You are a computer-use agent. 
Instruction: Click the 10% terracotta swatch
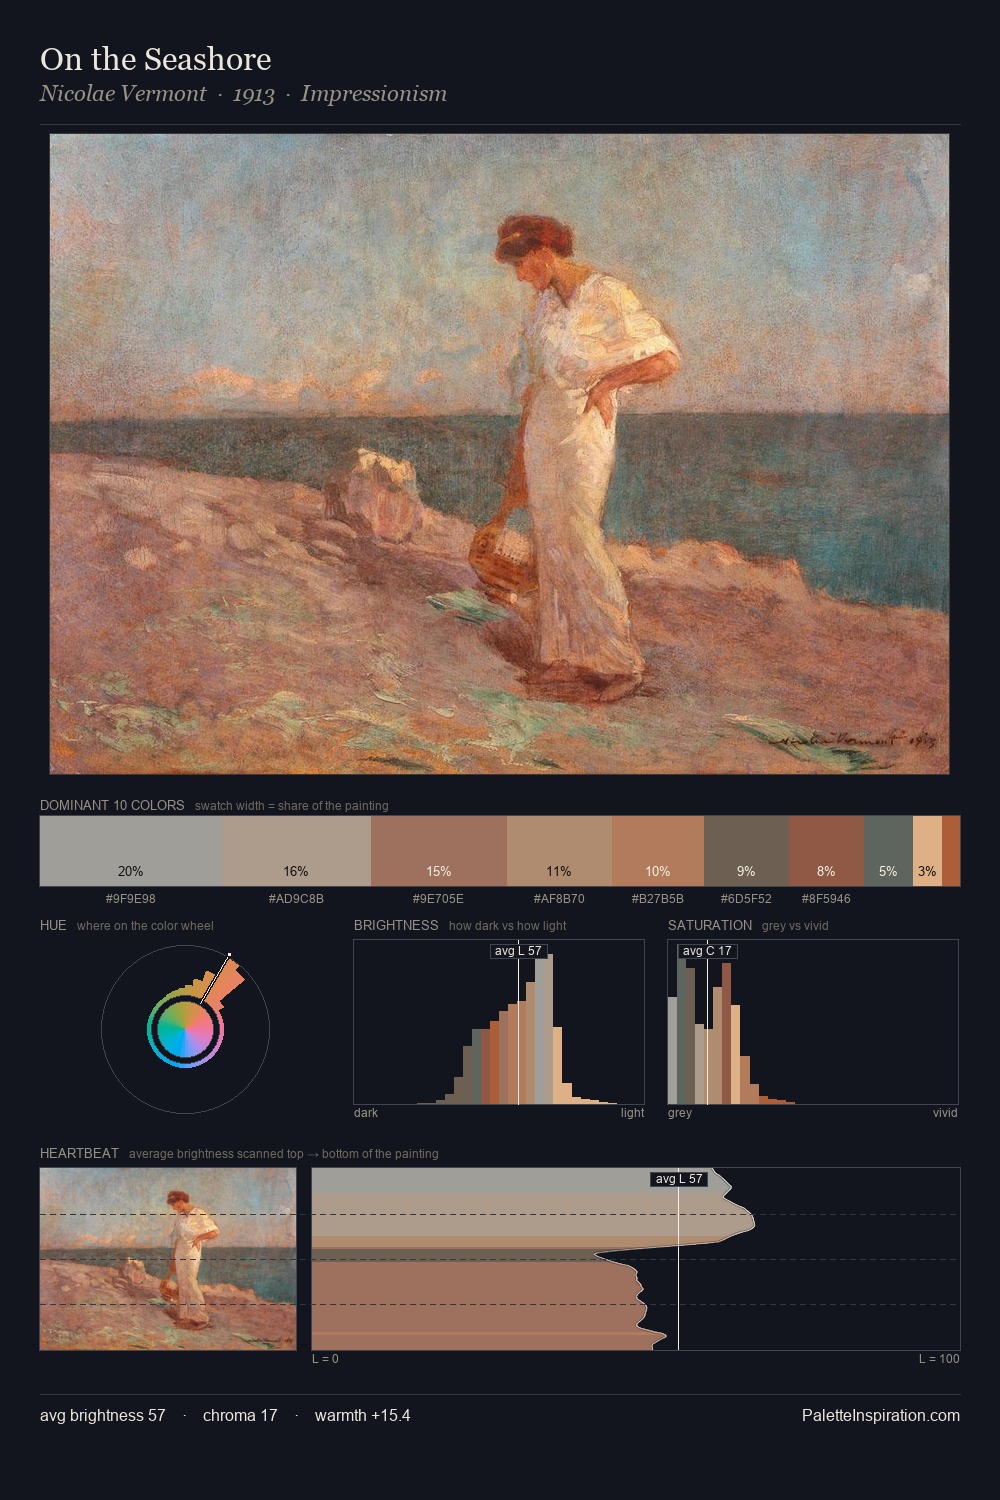[x=658, y=851]
